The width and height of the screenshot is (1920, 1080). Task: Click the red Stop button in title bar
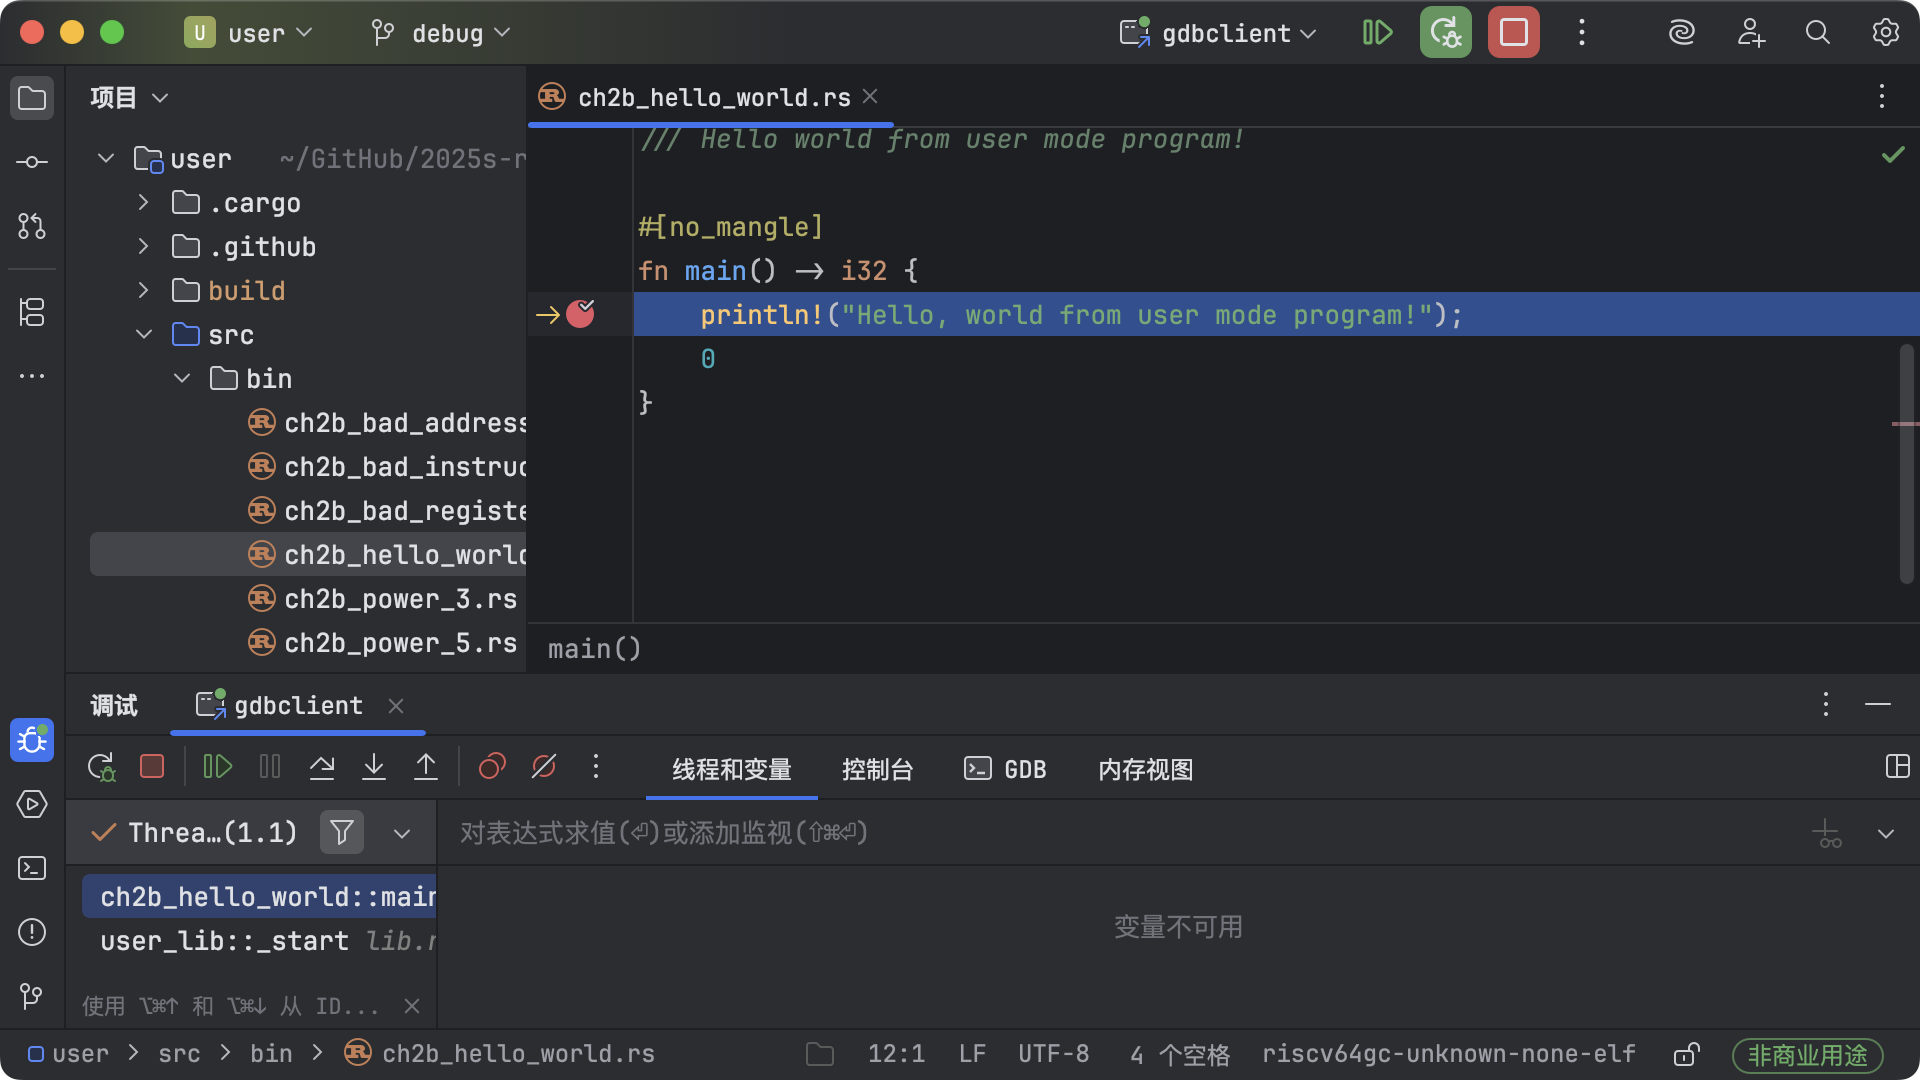[1513, 33]
